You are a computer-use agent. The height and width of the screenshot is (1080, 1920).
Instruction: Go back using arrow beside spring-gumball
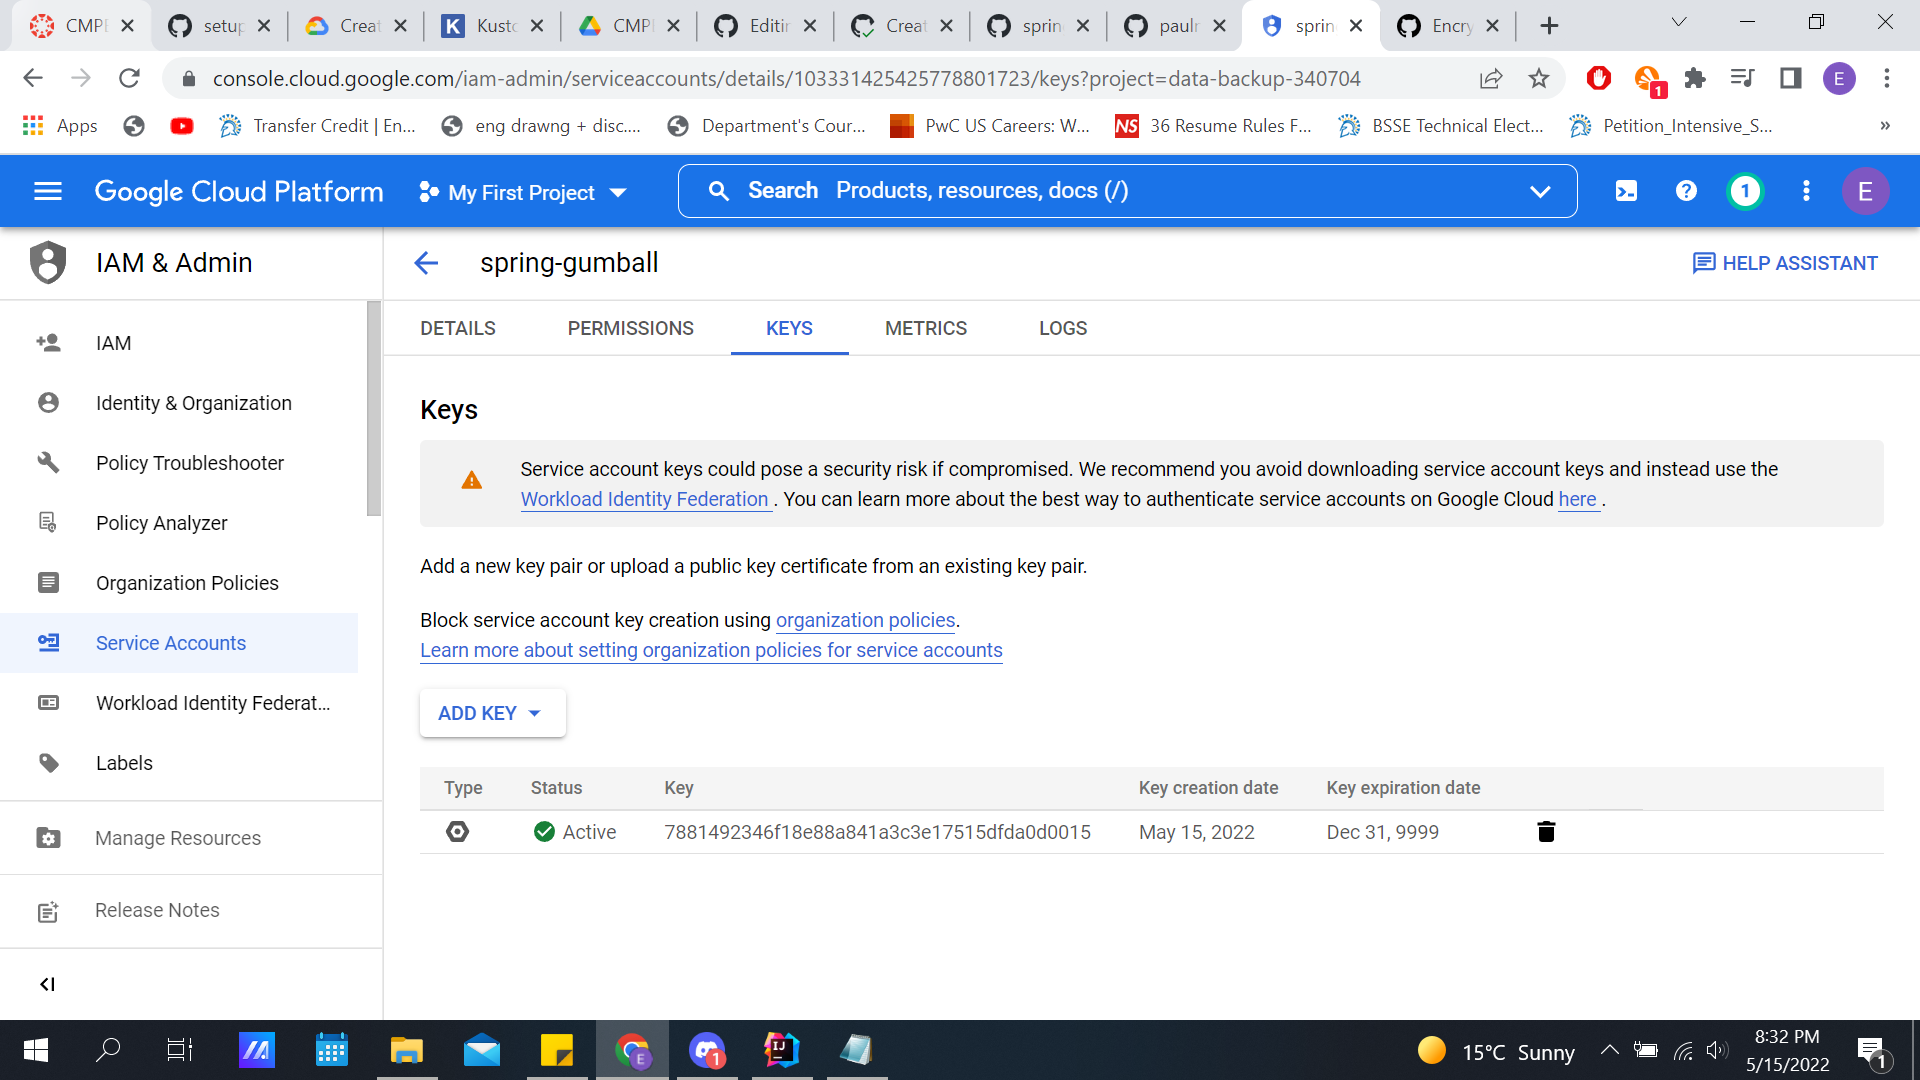click(x=426, y=263)
